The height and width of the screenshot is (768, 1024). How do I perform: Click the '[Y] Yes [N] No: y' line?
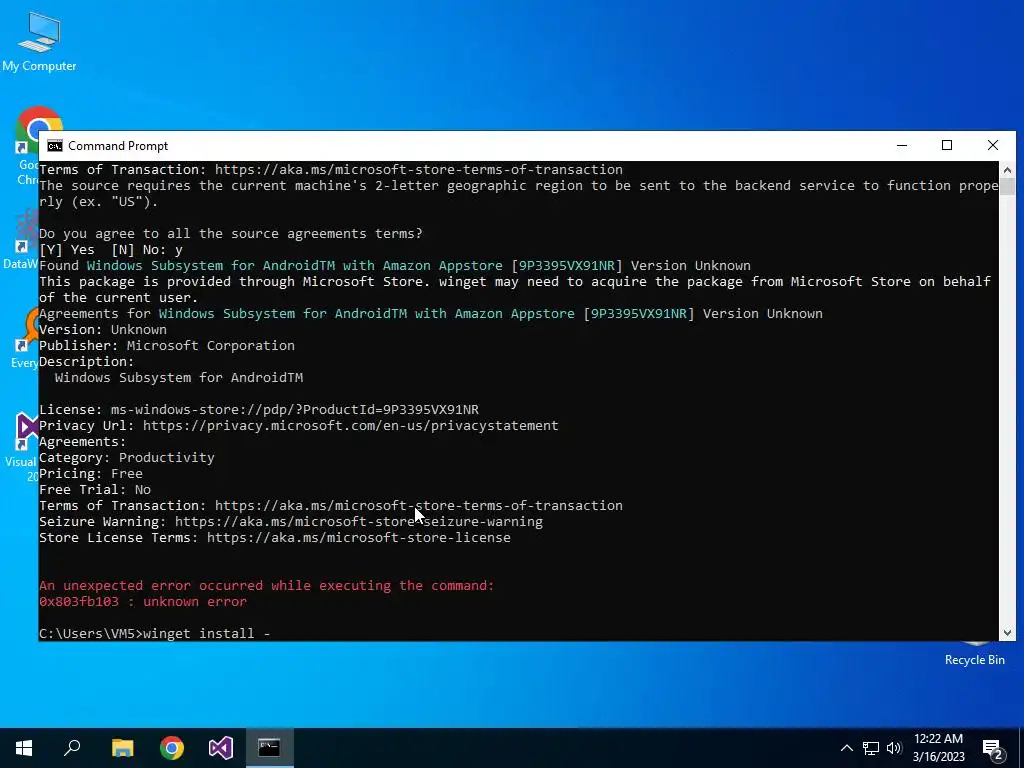pos(111,249)
